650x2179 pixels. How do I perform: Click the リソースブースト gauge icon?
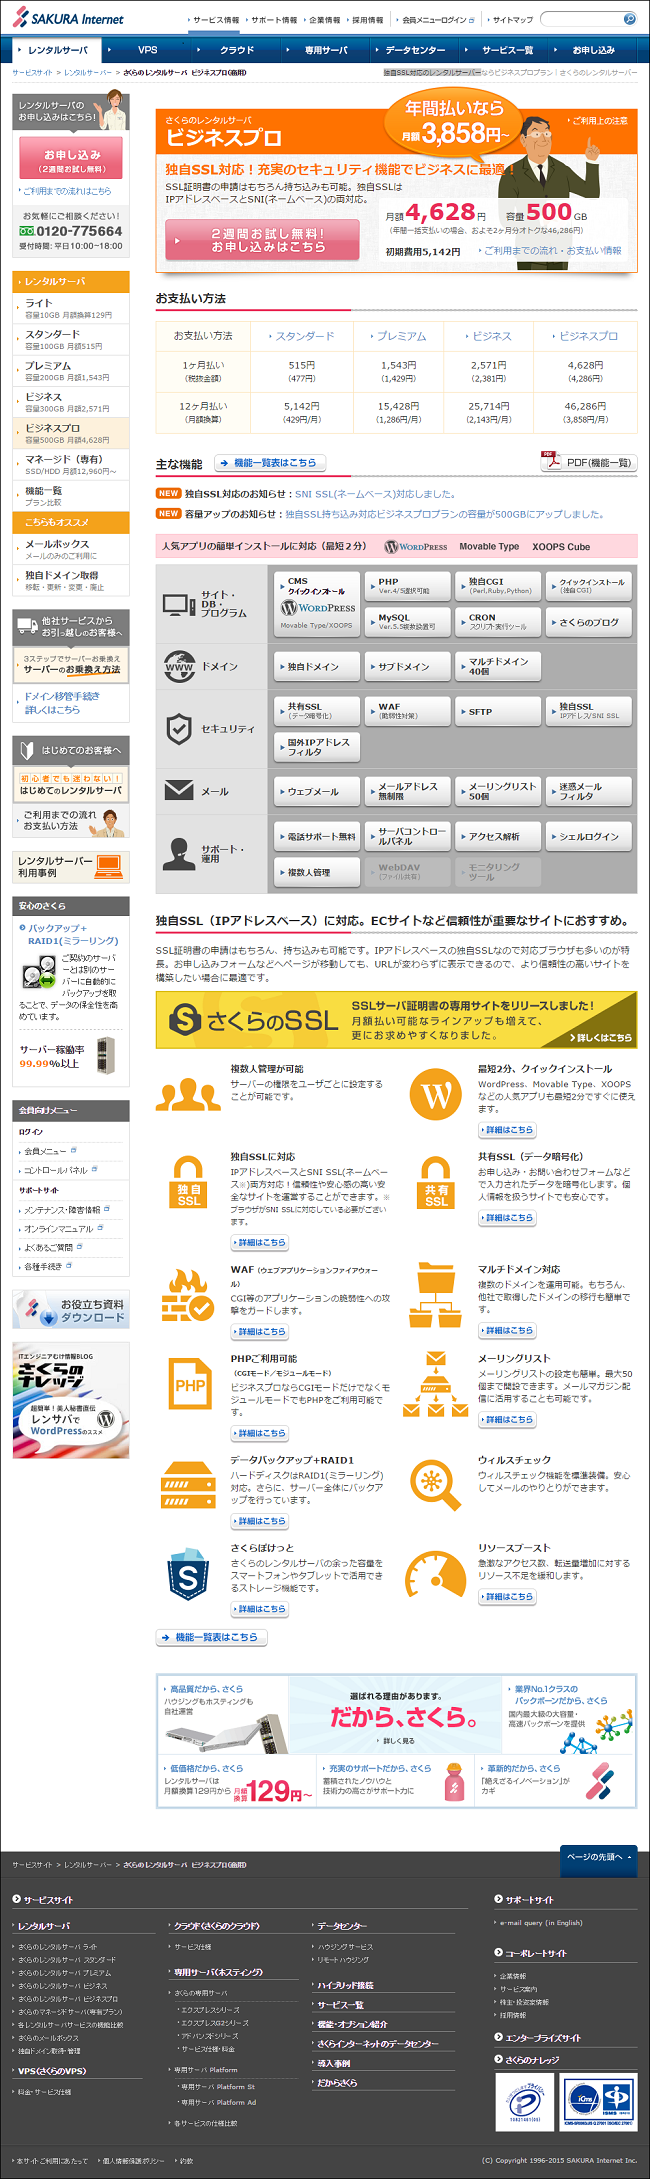point(436,1575)
